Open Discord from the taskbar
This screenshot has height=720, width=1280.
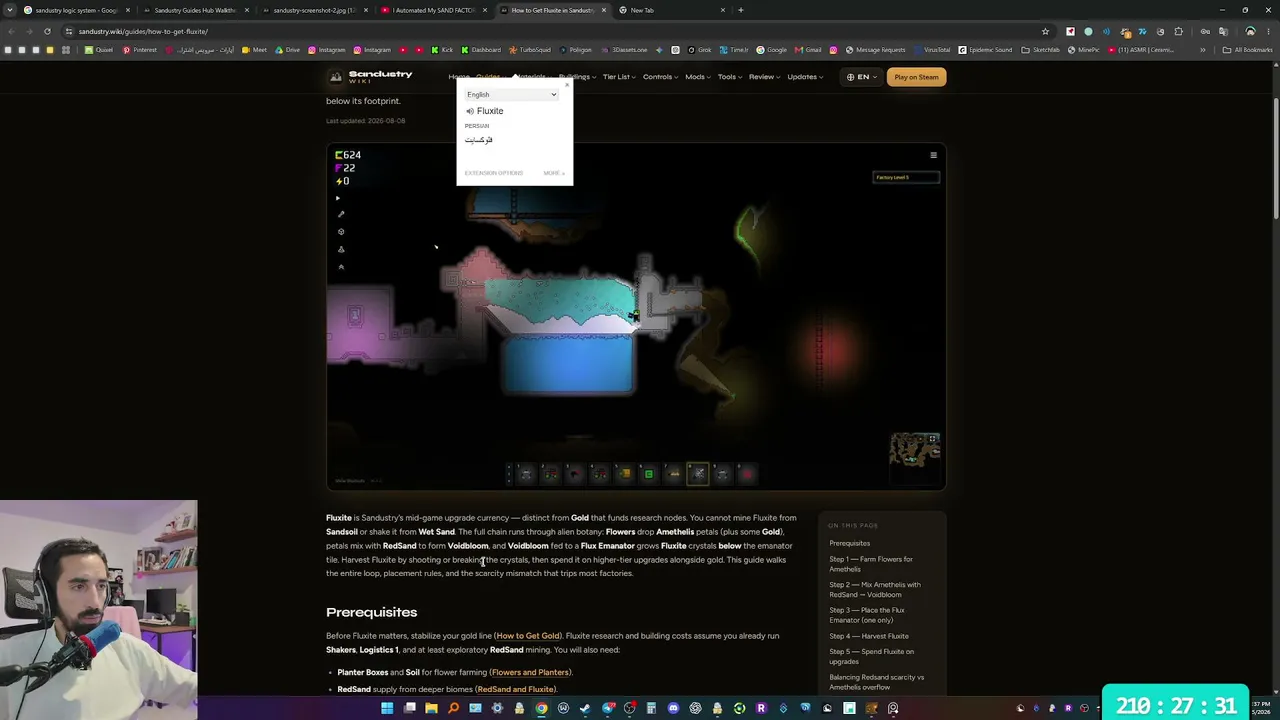click(673, 708)
